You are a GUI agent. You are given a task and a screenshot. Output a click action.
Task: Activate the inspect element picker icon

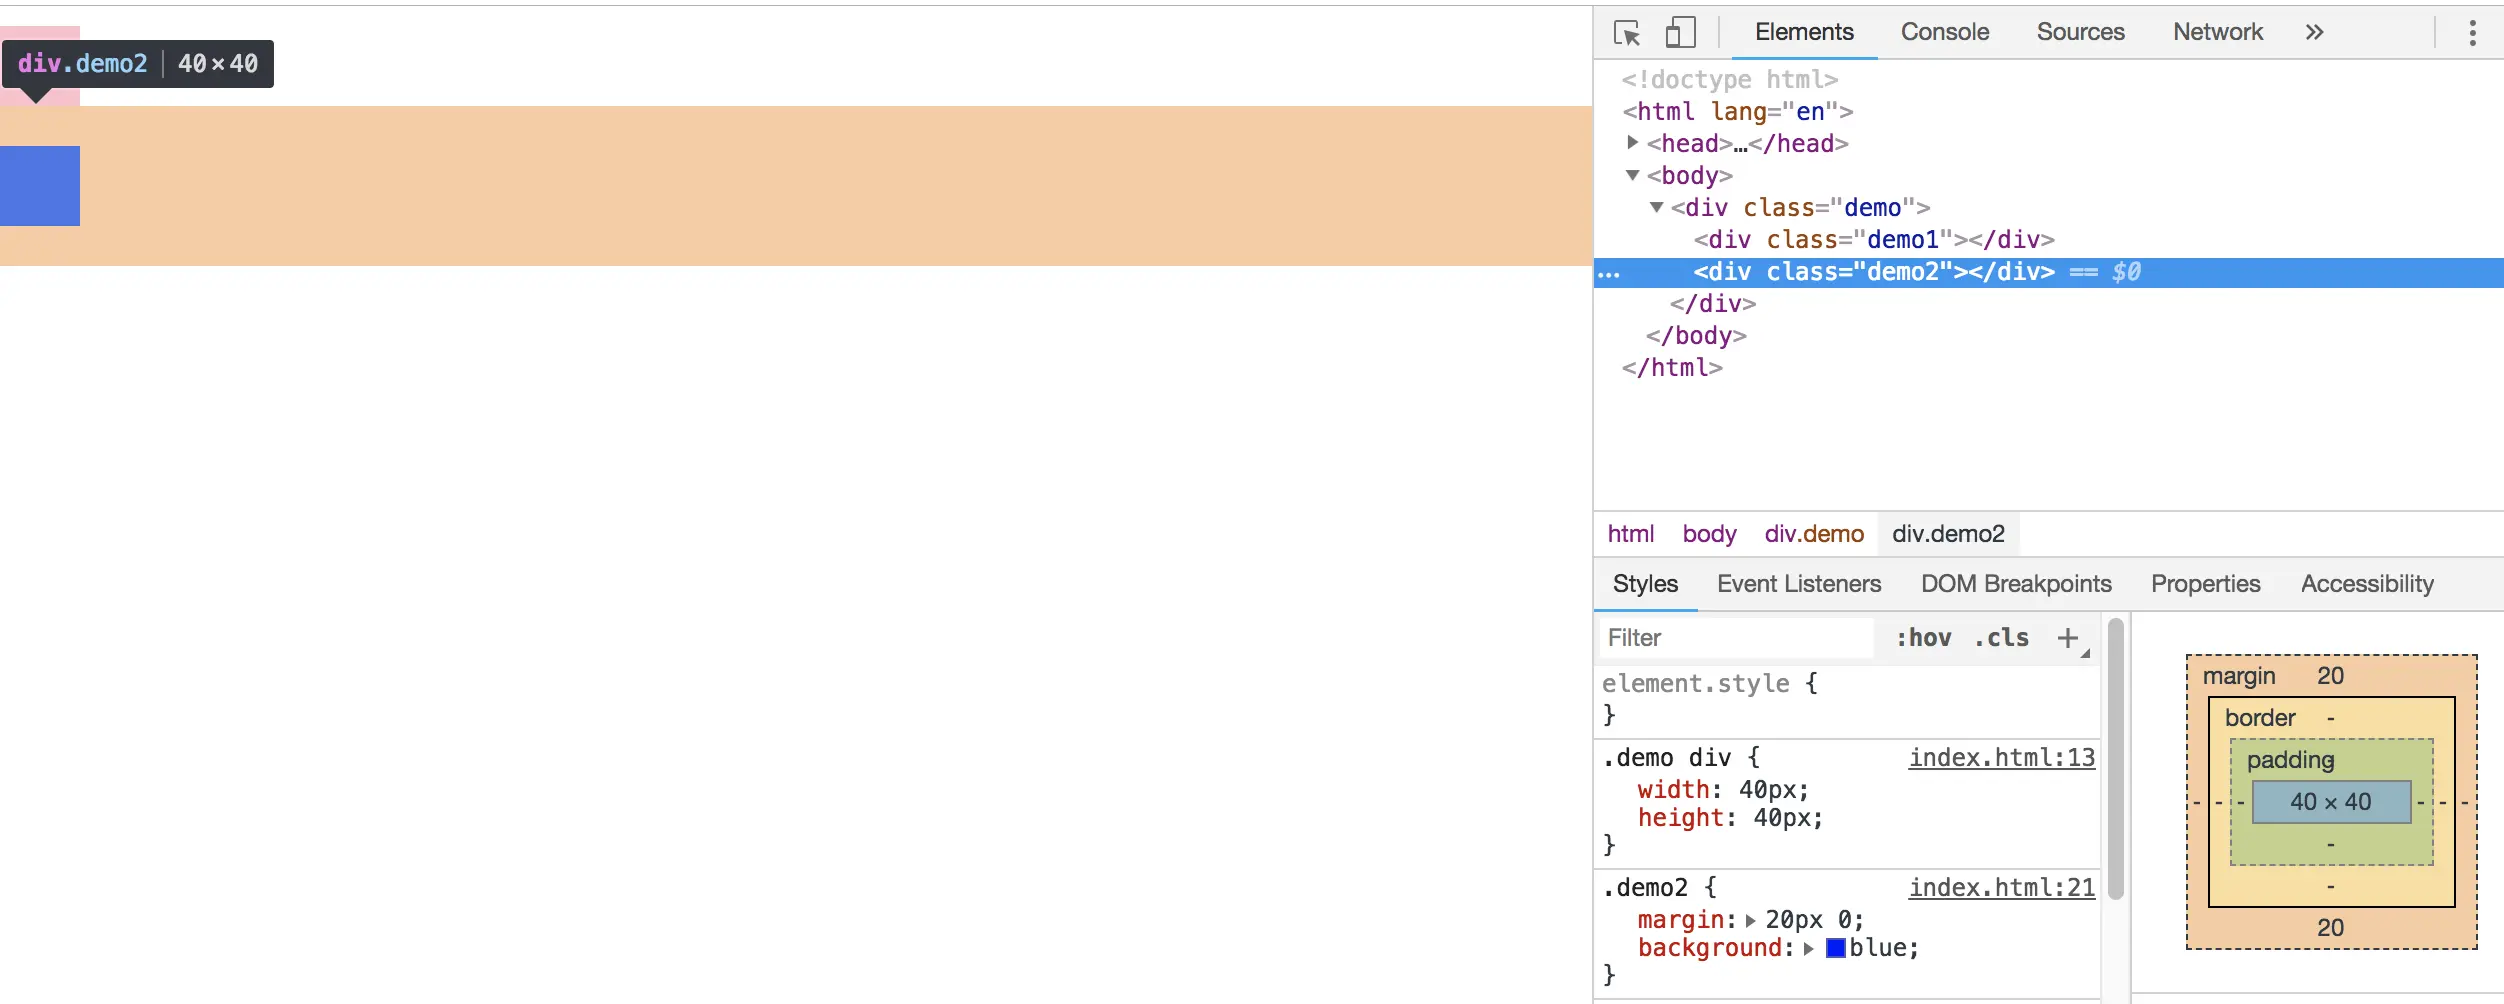(x=1627, y=33)
